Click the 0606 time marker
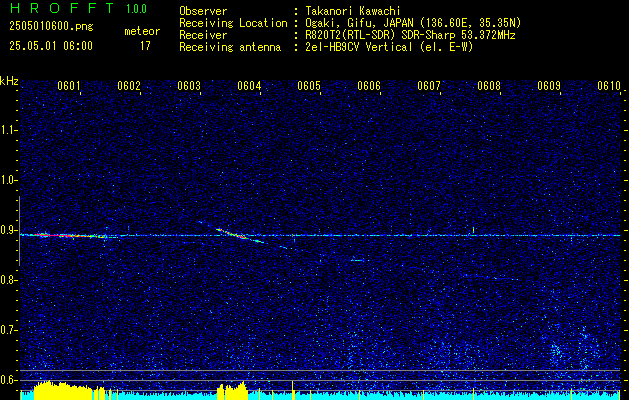Screen dimensions: 629x400 [x=369, y=86]
